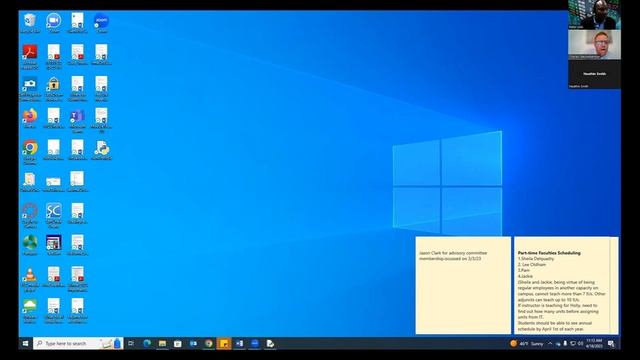Open the notifications action center icon
The image size is (640, 360).
click(x=611, y=344)
